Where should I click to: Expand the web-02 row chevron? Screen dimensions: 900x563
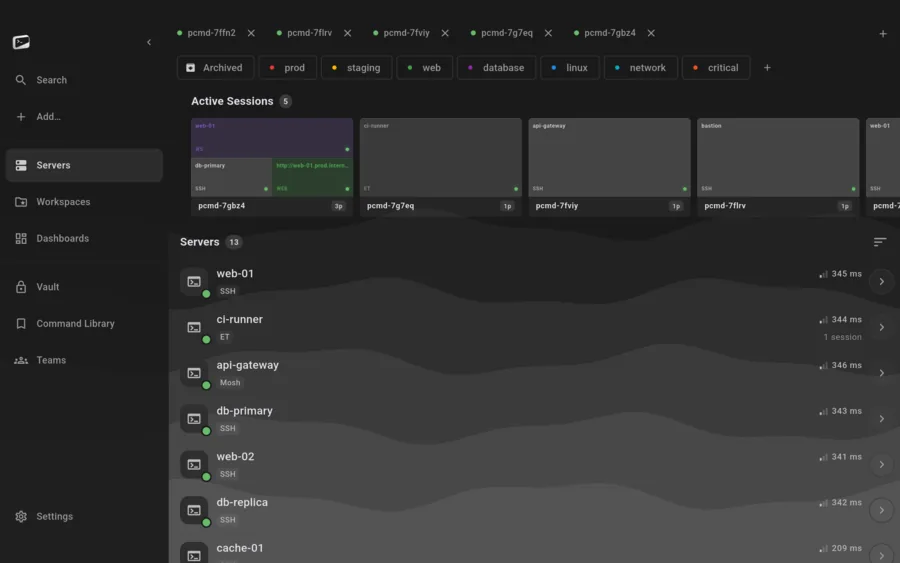click(882, 464)
